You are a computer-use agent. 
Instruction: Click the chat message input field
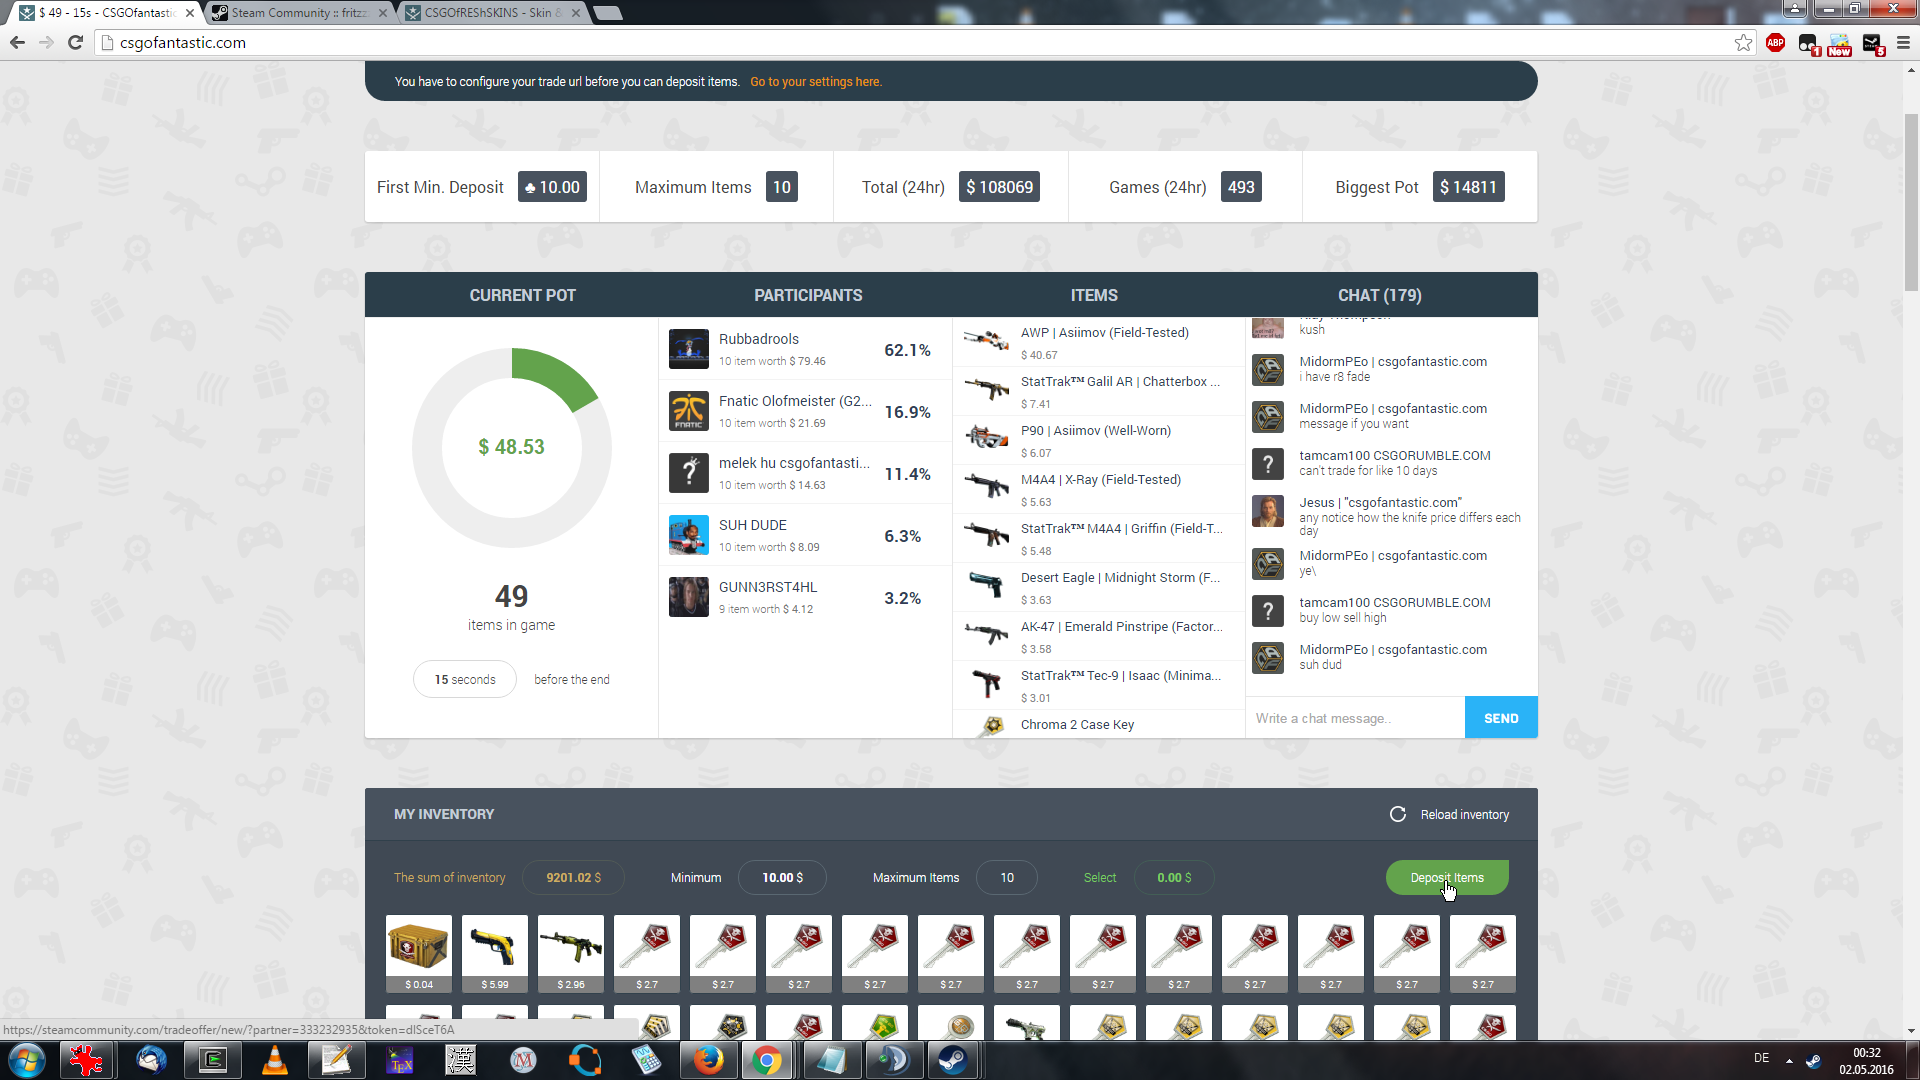coord(1355,718)
